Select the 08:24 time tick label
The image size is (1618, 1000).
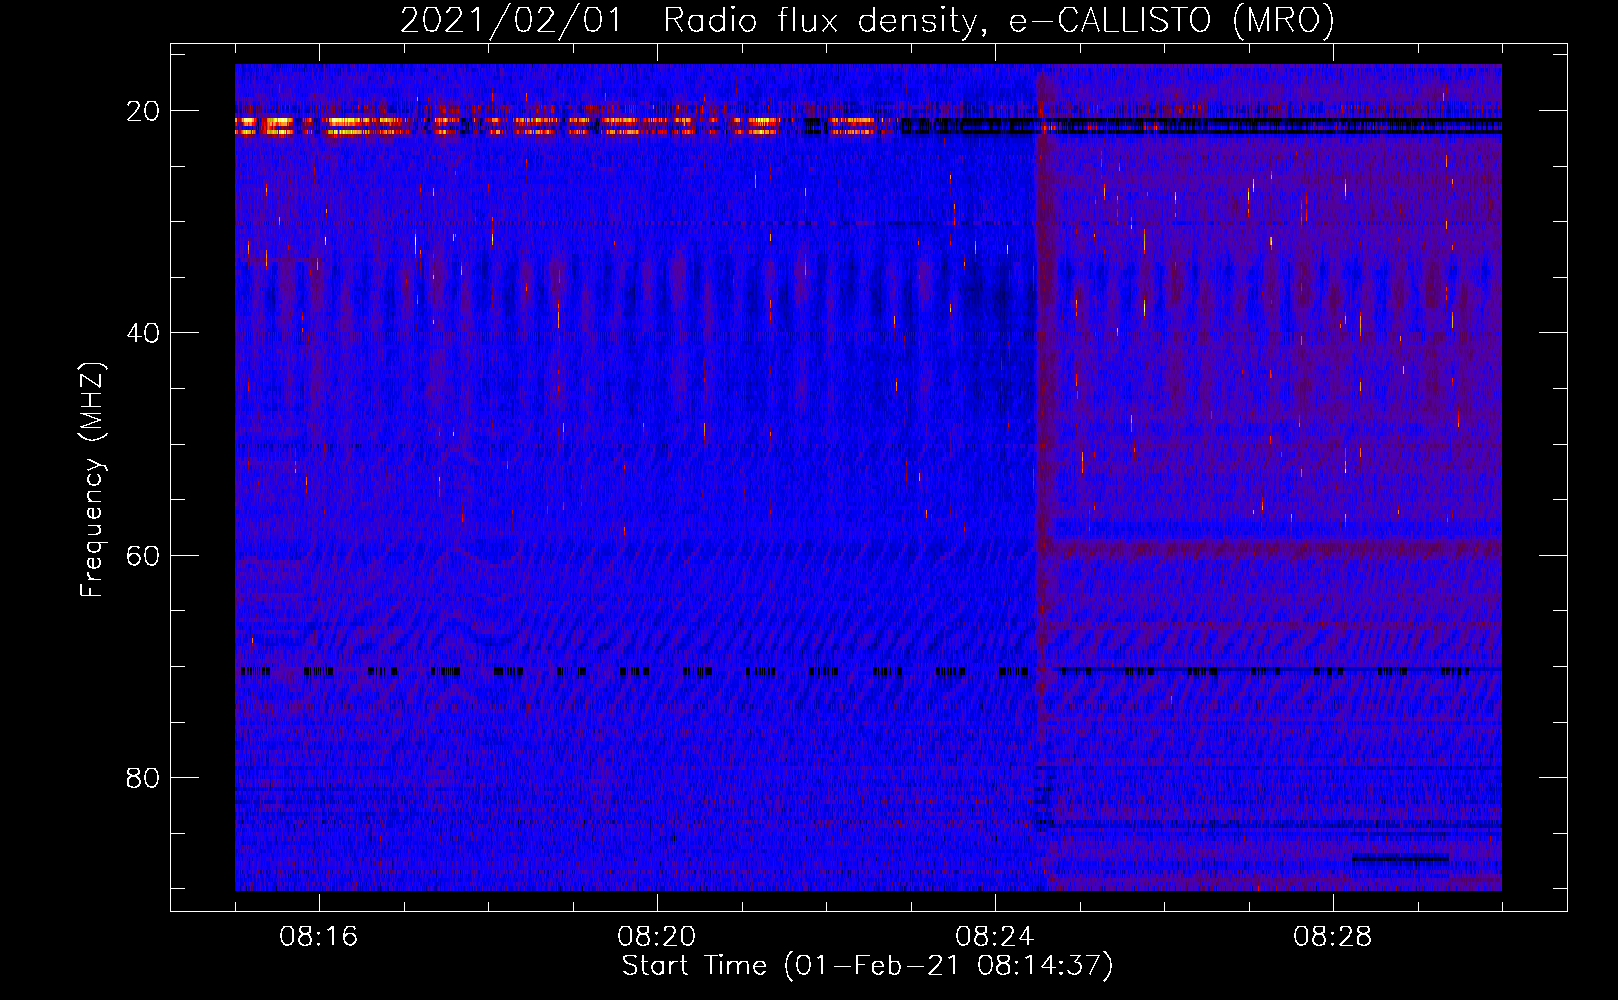point(995,937)
